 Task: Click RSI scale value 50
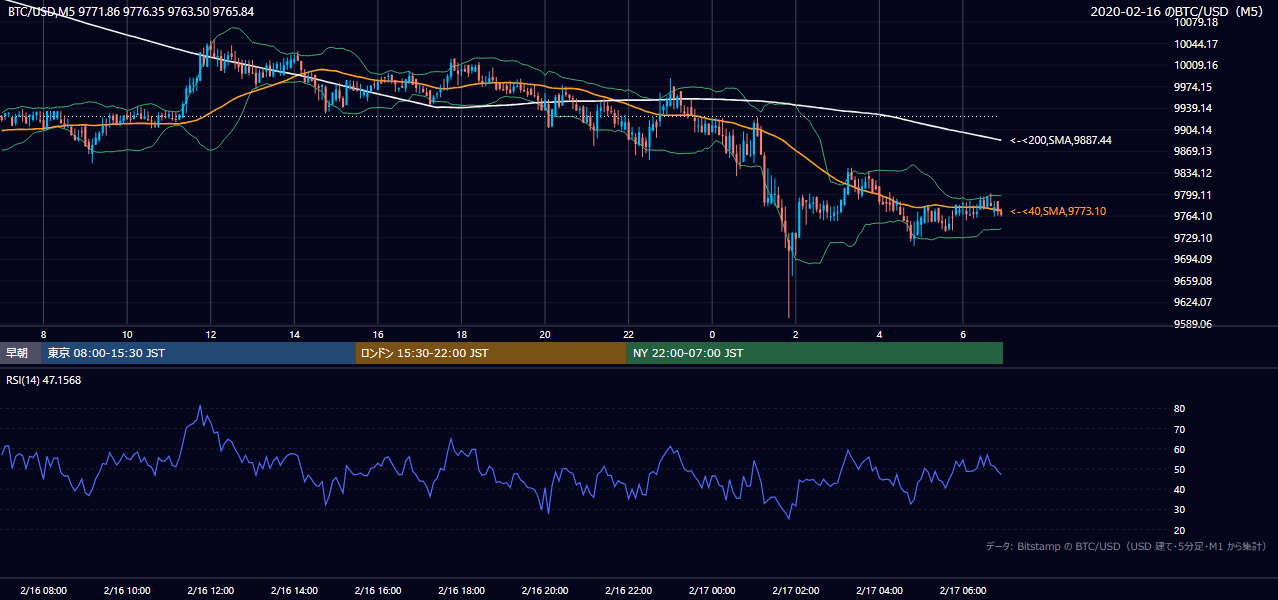click(x=1179, y=469)
